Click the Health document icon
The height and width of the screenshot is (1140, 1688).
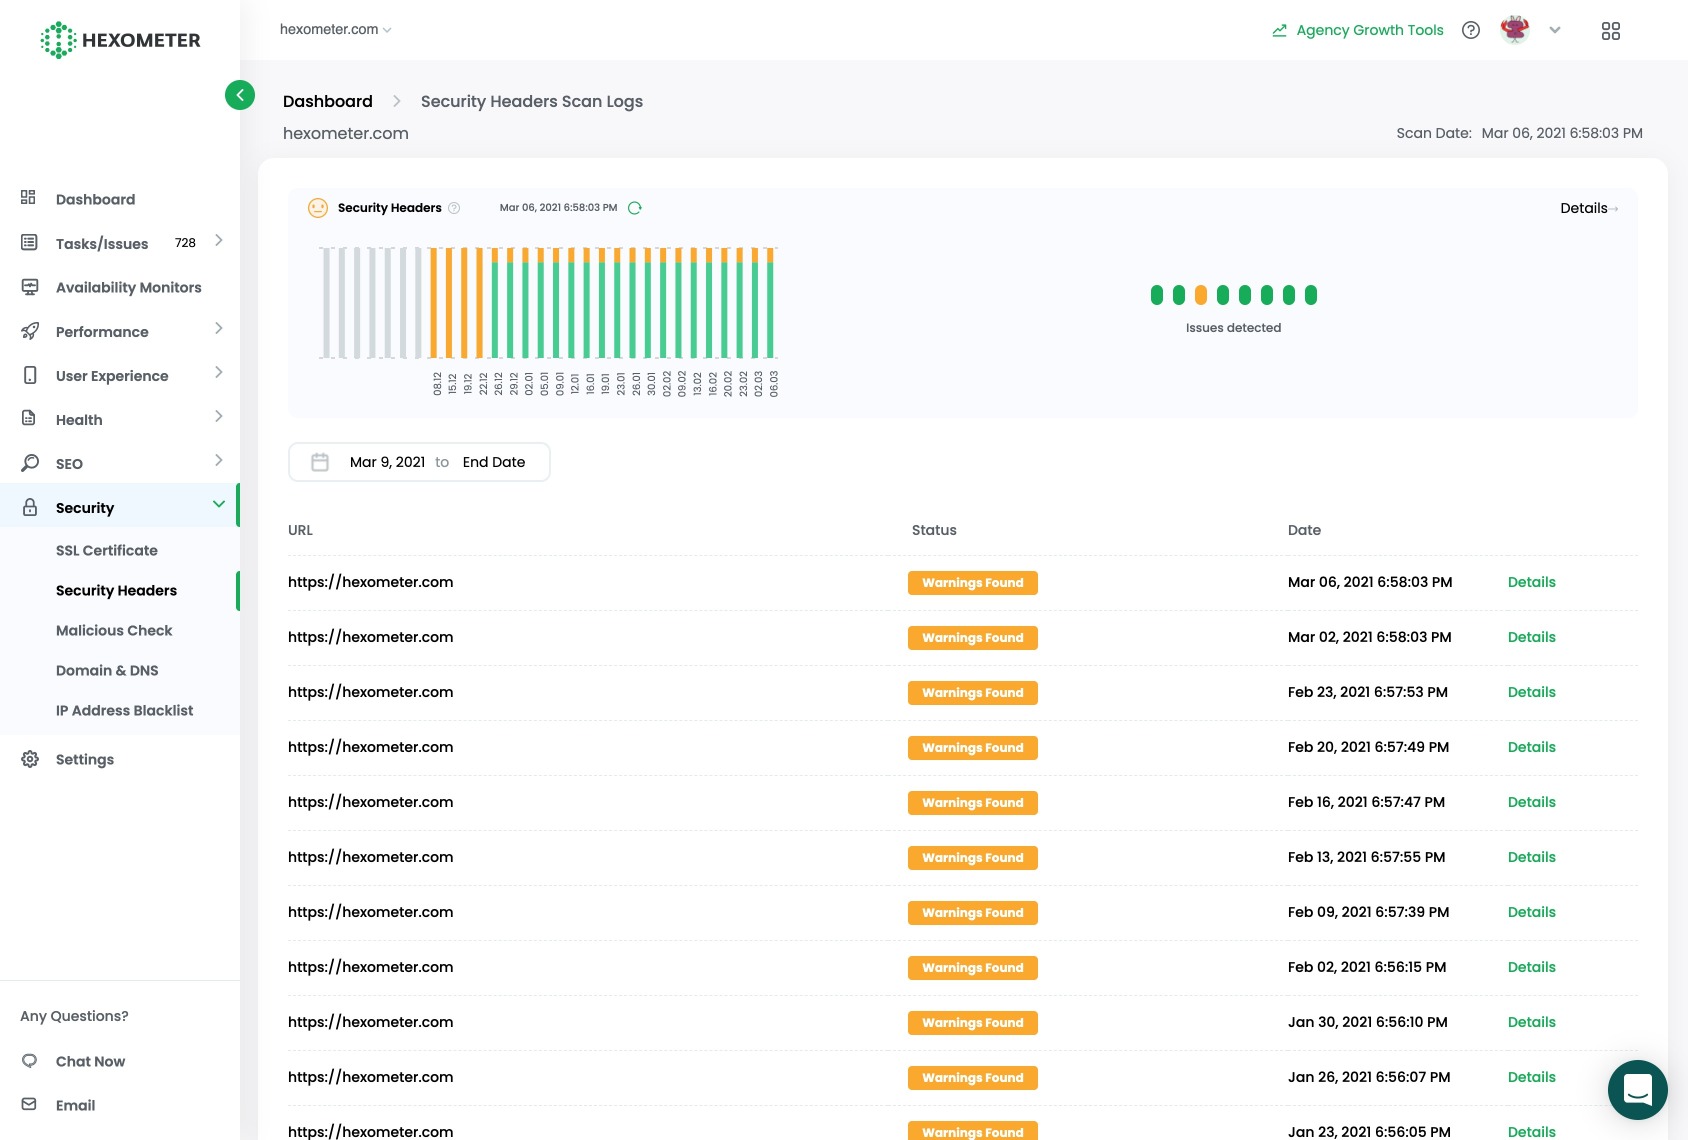[29, 418]
